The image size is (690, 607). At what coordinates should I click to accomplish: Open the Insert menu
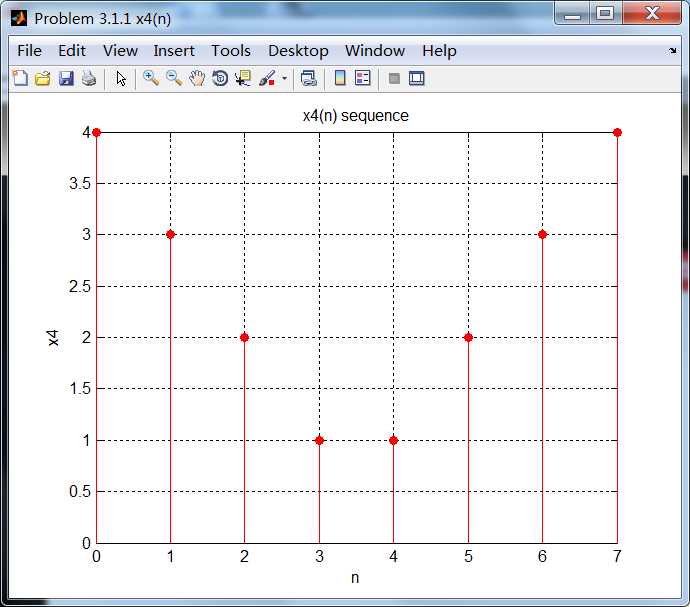point(174,51)
